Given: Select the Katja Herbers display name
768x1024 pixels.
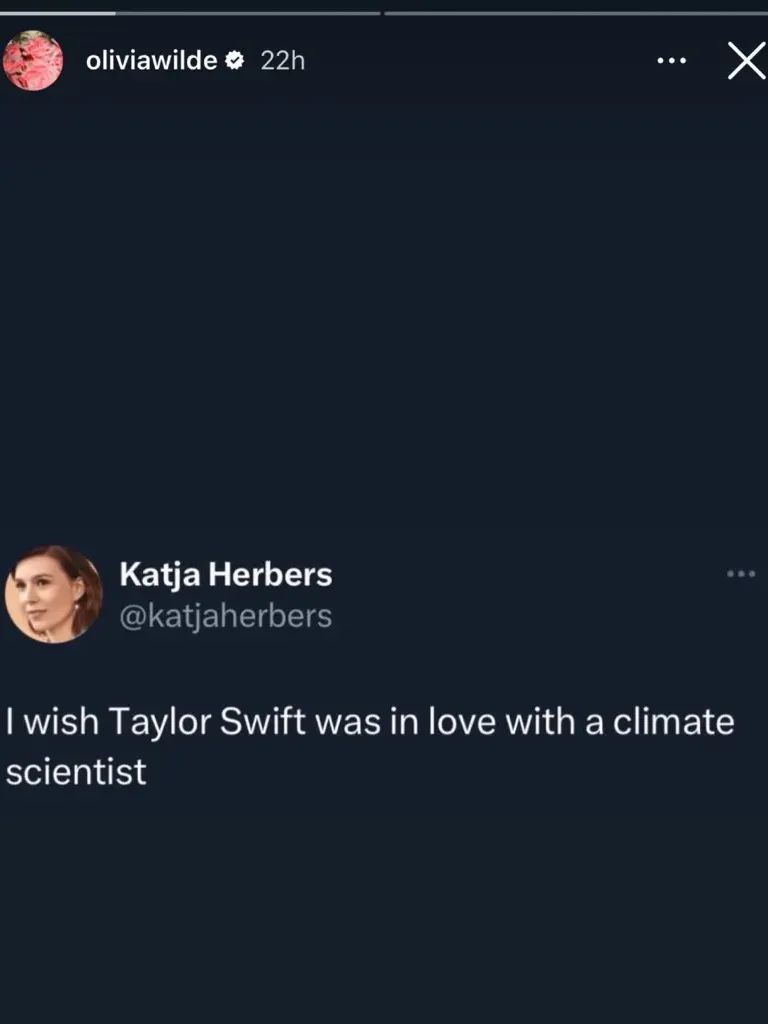Looking at the screenshot, I should pos(225,575).
